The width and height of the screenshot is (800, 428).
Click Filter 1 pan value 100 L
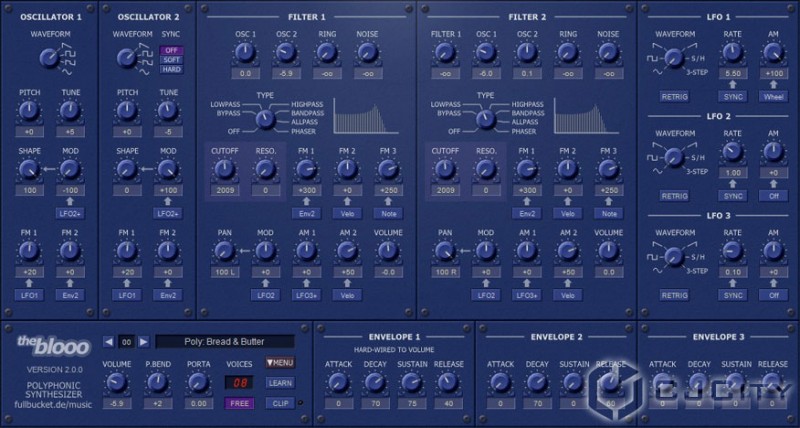[224, 272]
